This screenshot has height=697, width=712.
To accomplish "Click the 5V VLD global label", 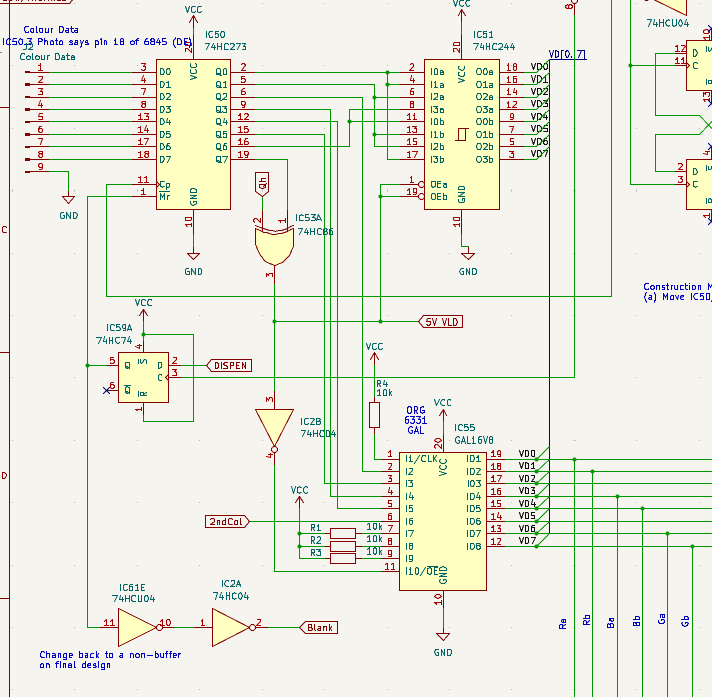I will (440, 322).
